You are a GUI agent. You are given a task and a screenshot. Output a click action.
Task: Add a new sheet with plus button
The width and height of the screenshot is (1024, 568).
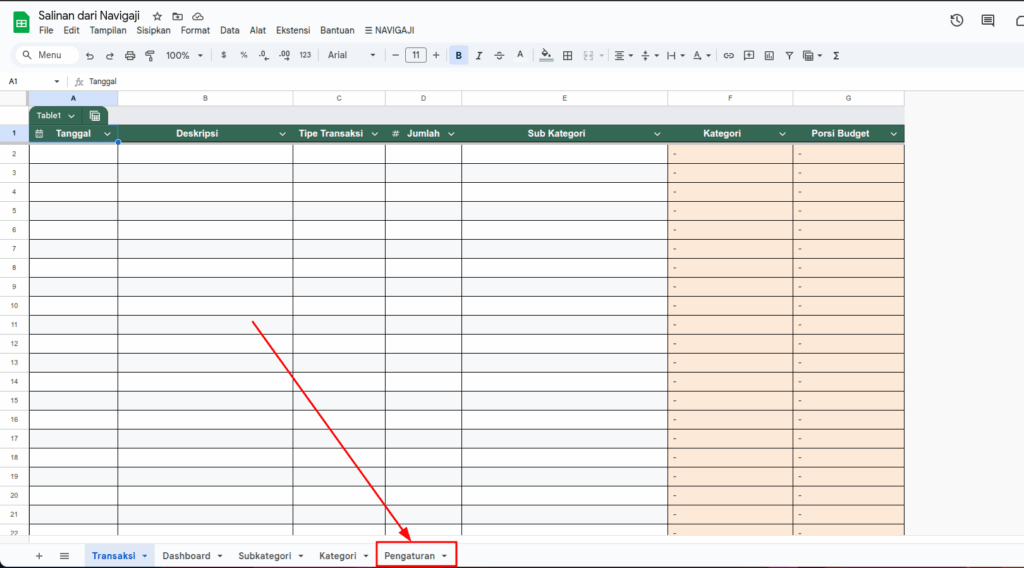(39, 555)
